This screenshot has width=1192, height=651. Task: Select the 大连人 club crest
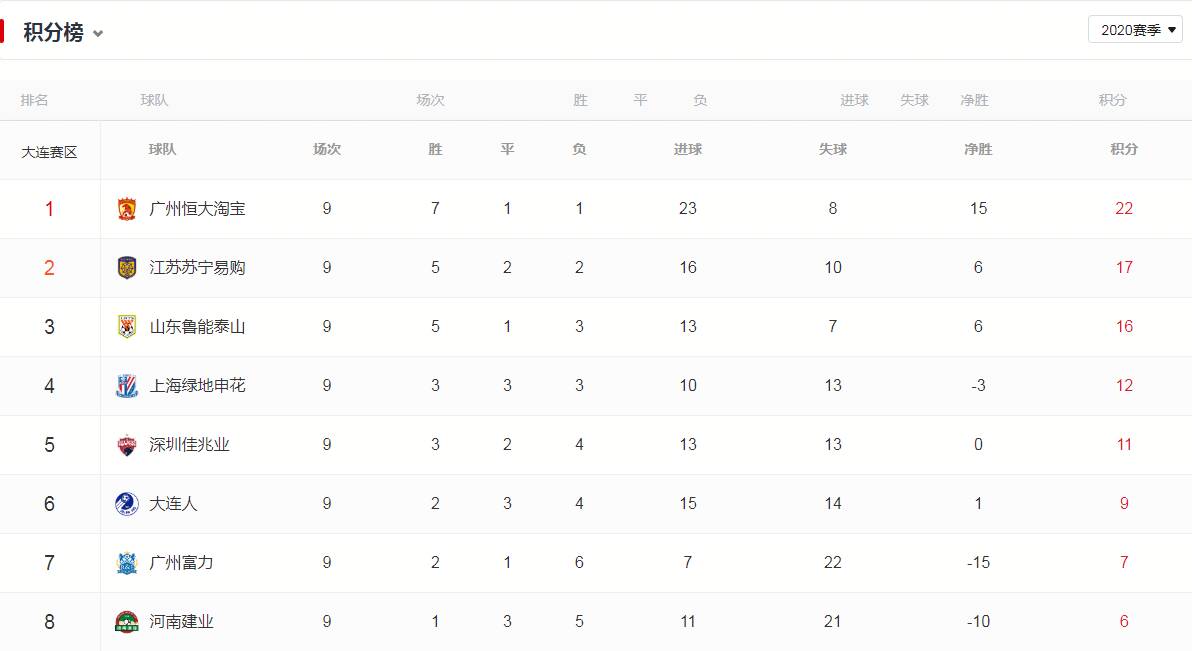125,503
